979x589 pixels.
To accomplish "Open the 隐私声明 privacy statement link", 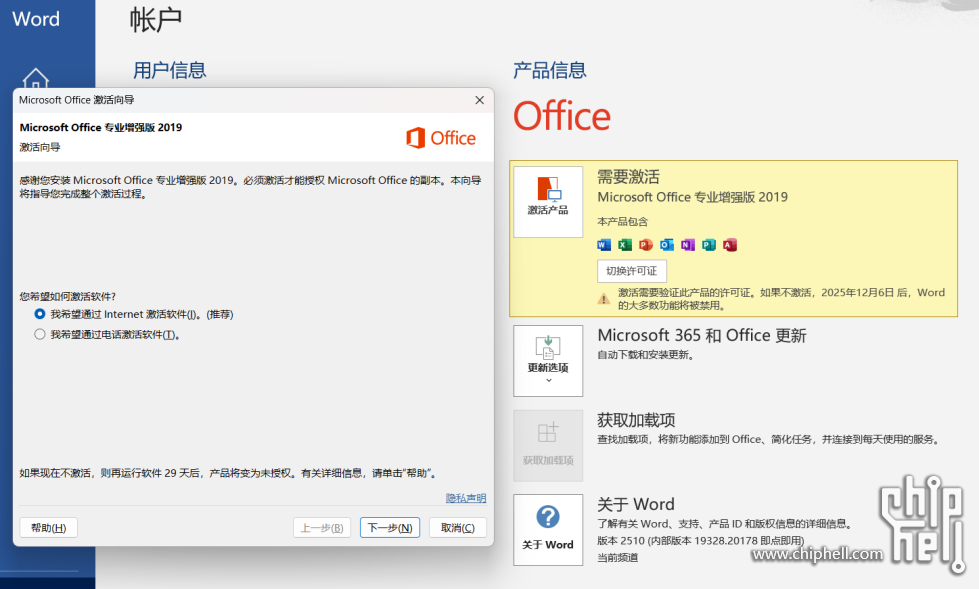I will (465, 498).
